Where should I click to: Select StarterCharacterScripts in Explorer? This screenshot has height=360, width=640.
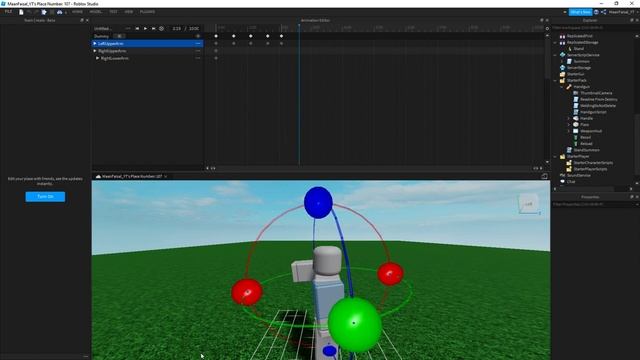coord(593,163)
